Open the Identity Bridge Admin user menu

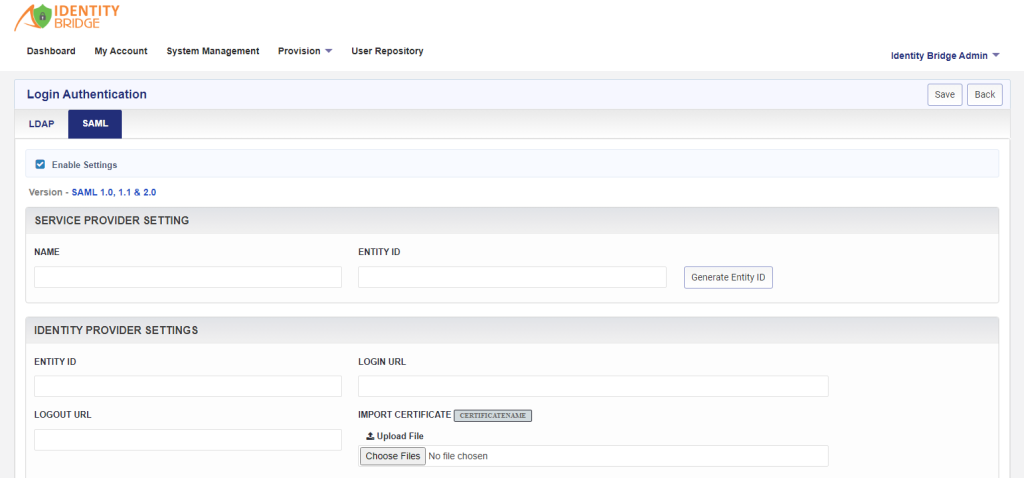click(x=945, y=56)
